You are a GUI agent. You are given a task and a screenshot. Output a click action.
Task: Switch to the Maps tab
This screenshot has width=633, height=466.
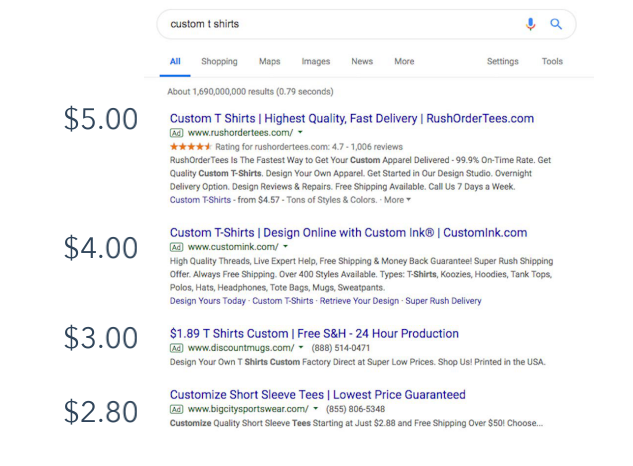270,61
